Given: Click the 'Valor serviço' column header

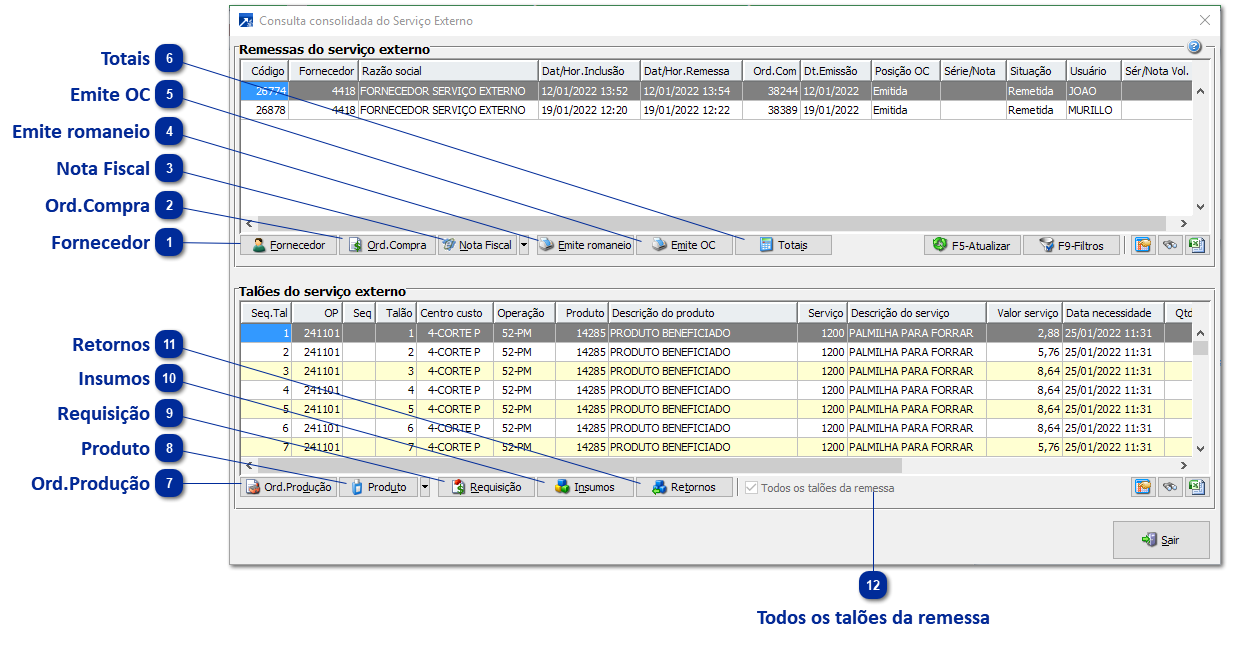Looking at the screenshot, I should coord(1023,313).
